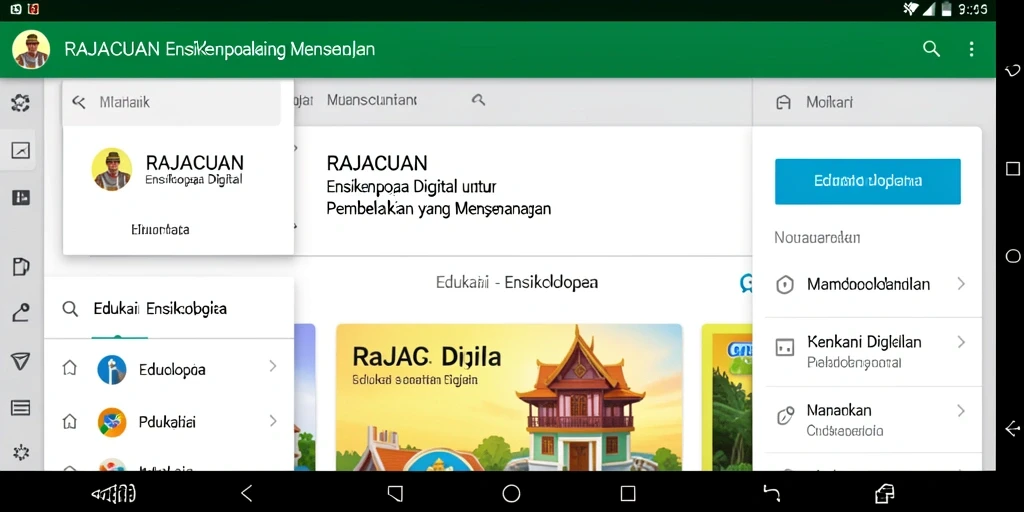Tap the side rail back arrow
Image resolution: width=1024 pixels, height=512 pixels.
click(x=1013, y=429)
